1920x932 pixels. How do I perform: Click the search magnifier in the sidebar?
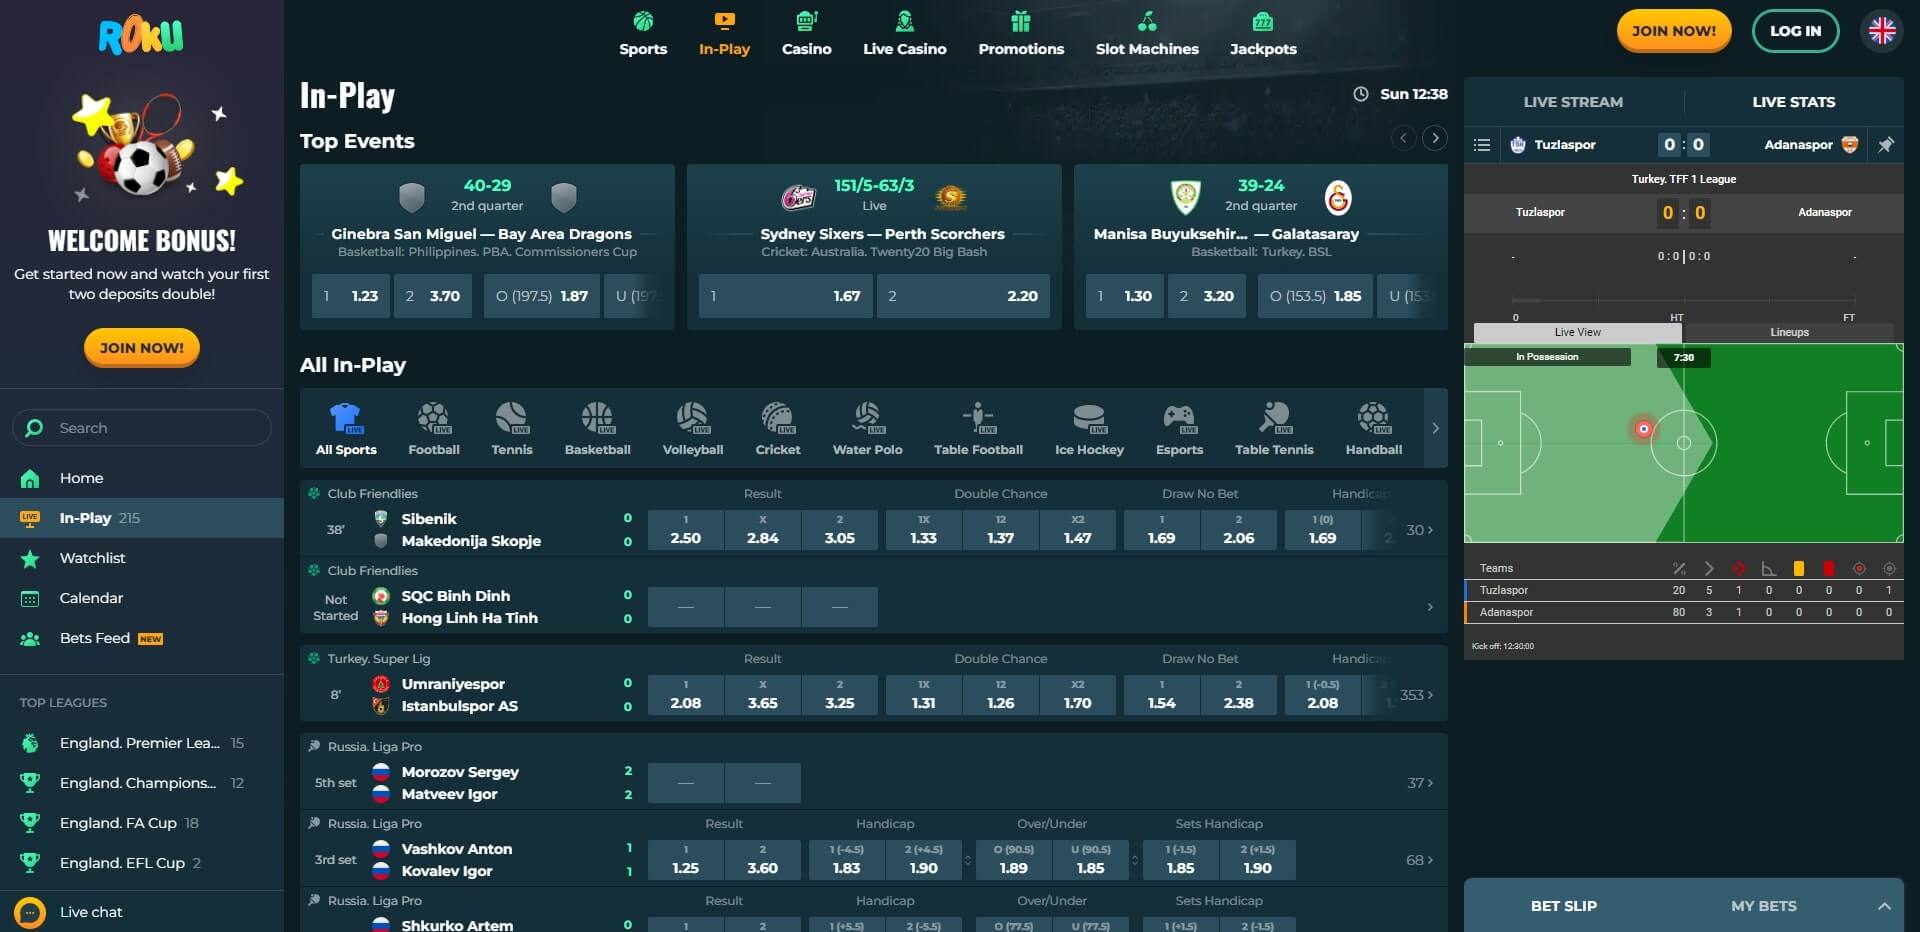[35, 427]
